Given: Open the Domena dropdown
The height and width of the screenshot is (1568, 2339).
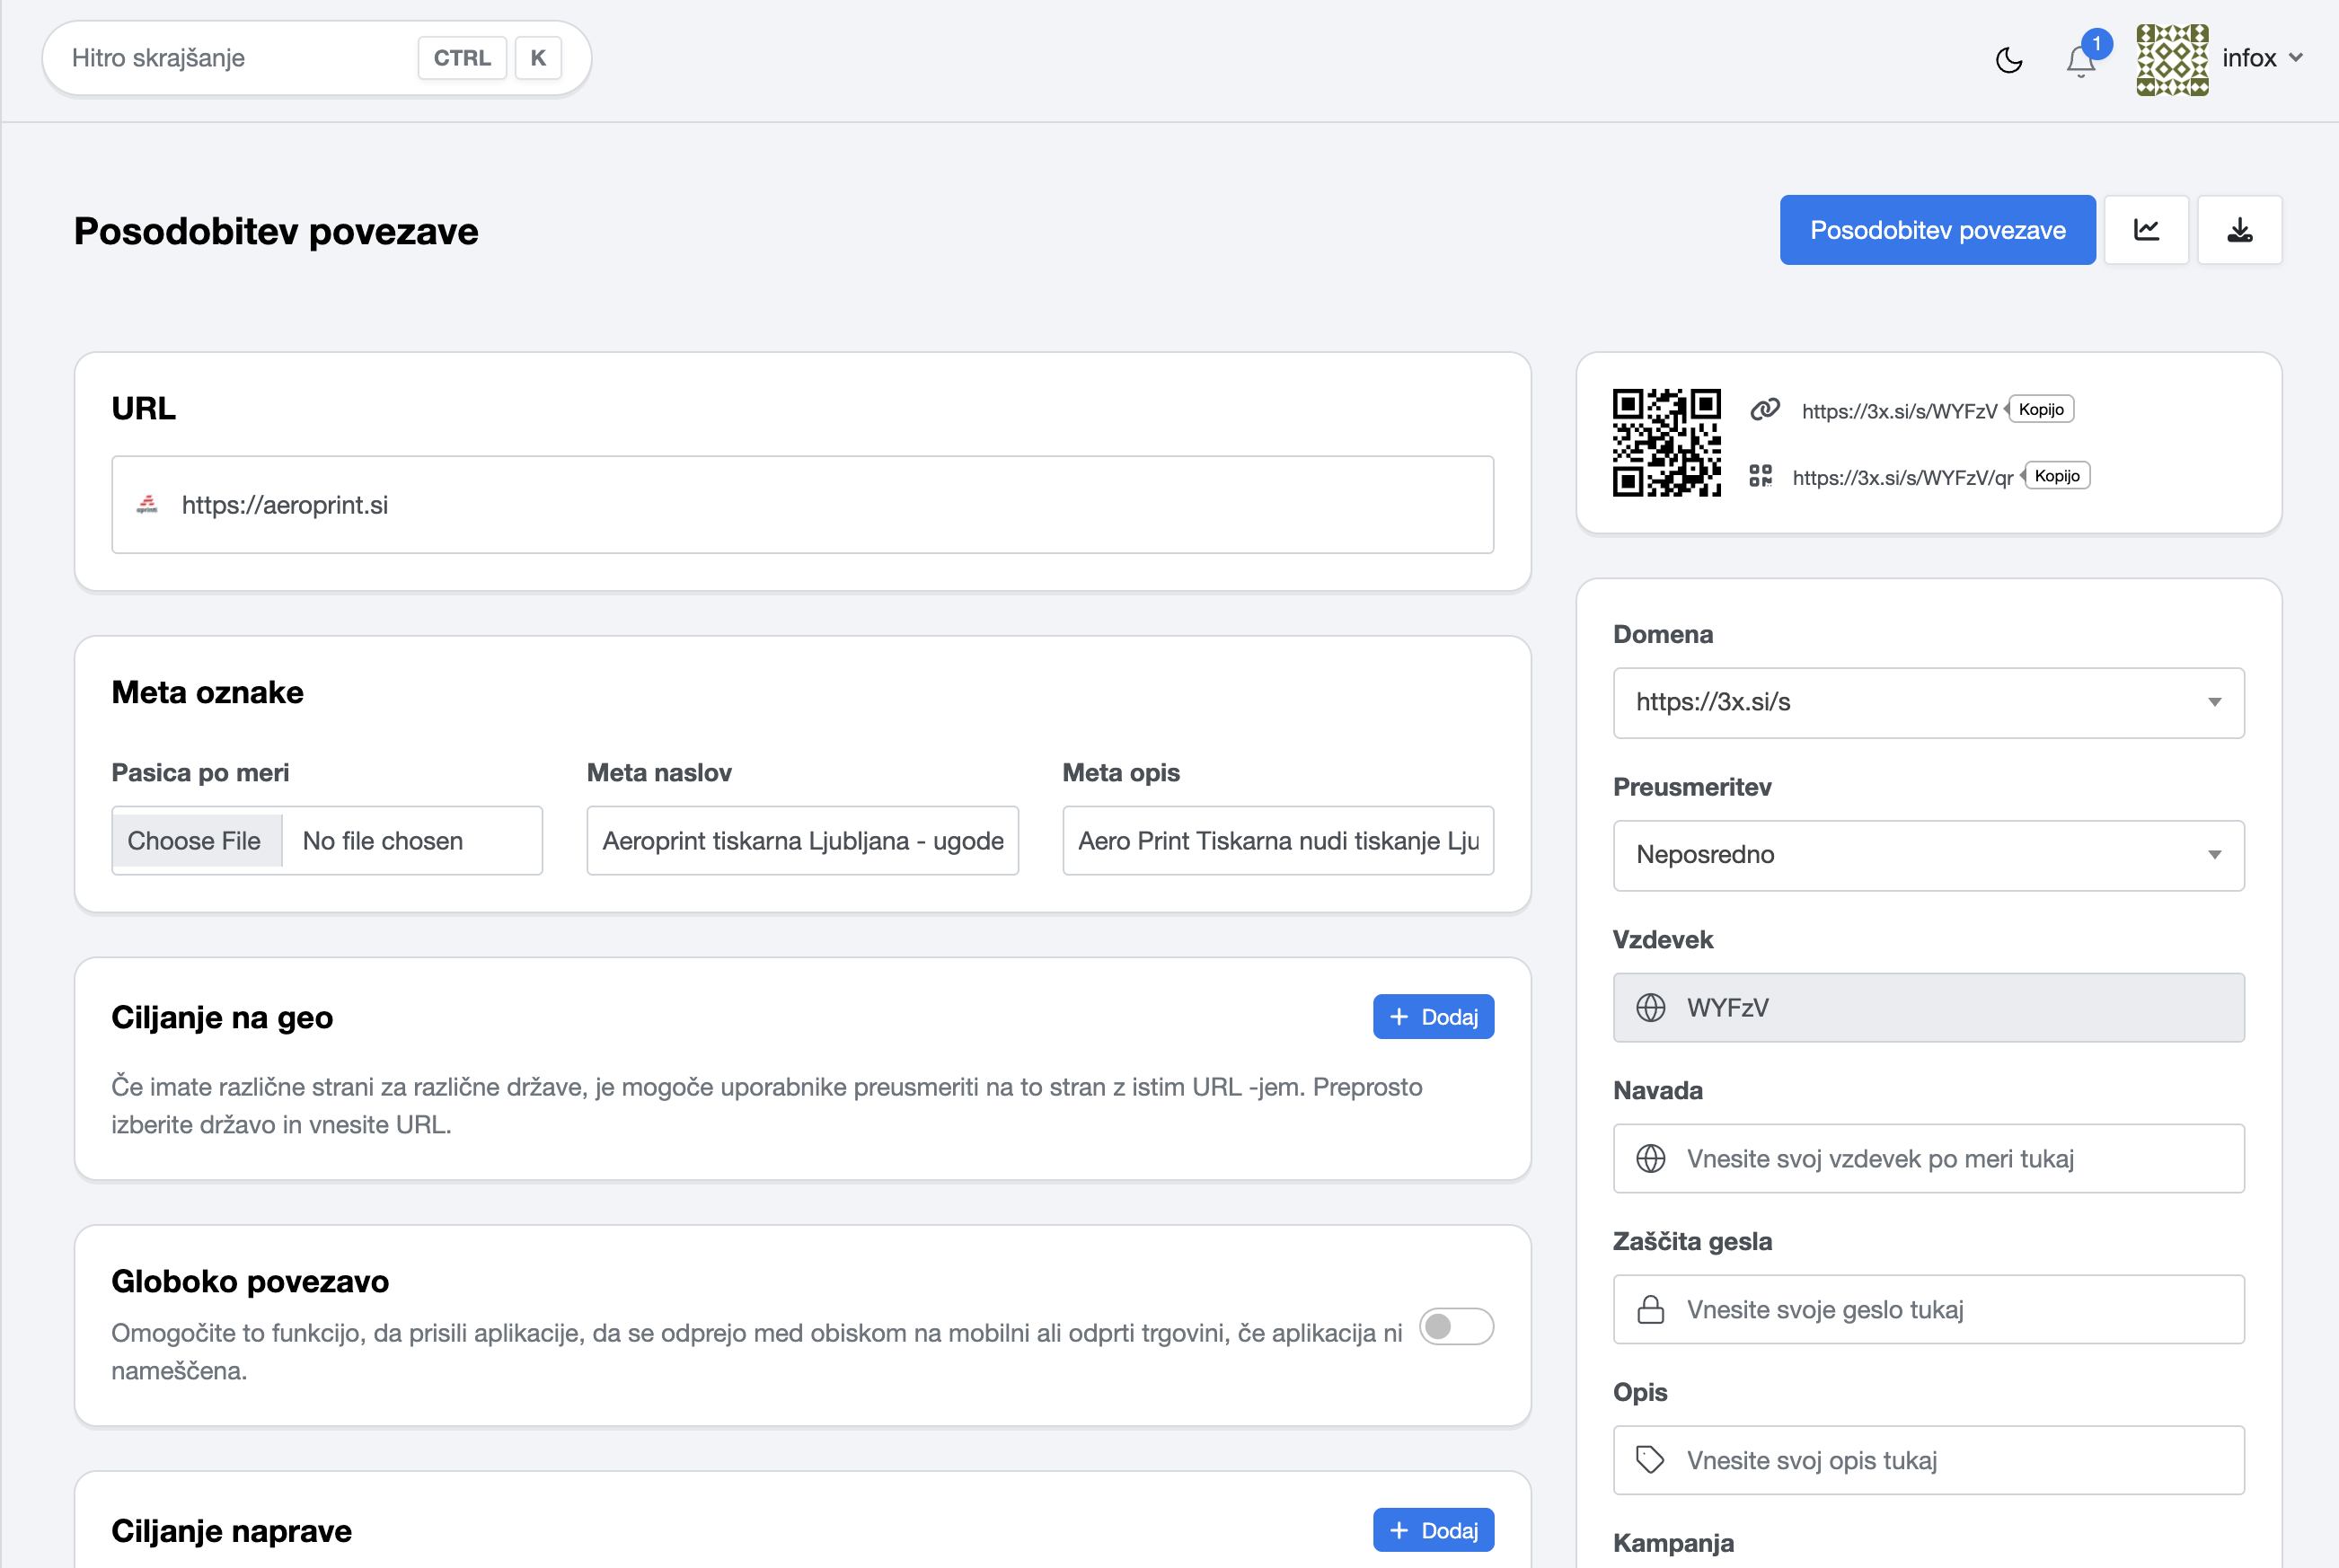Looking at the screenshot, I should tap(1928, 702).
